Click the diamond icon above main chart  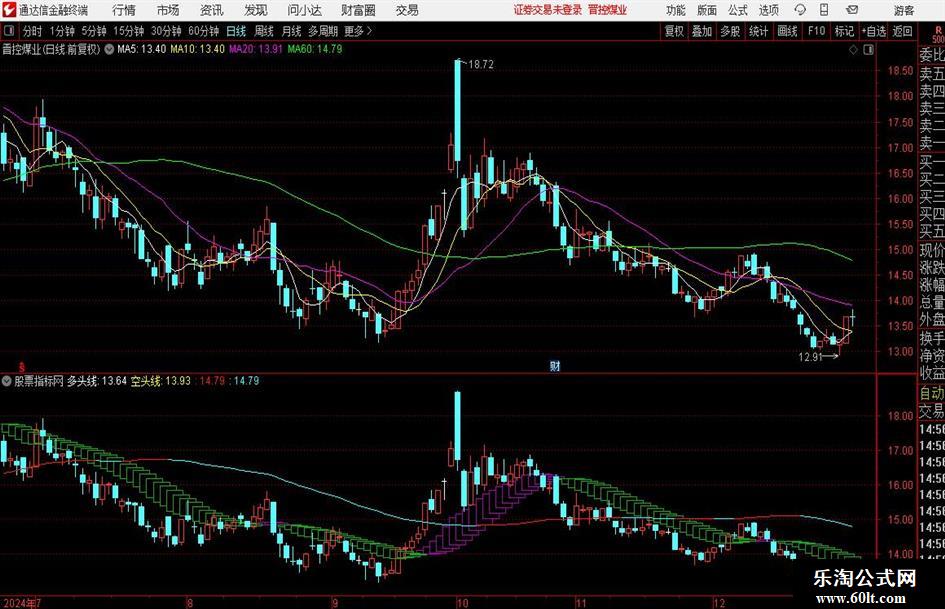coord(853,50)
